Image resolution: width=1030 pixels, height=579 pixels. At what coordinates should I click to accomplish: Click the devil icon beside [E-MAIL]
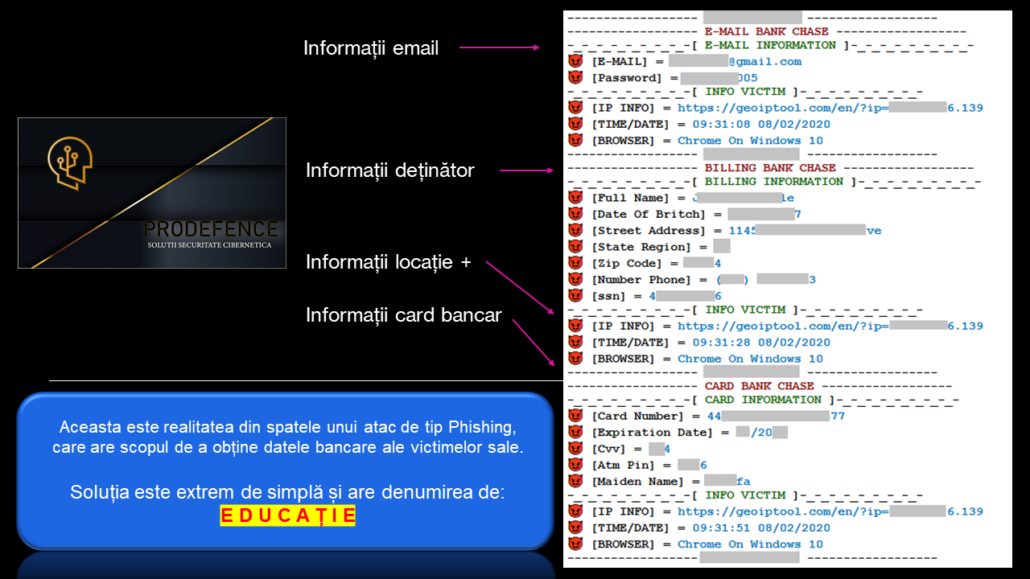click(575, 61)
